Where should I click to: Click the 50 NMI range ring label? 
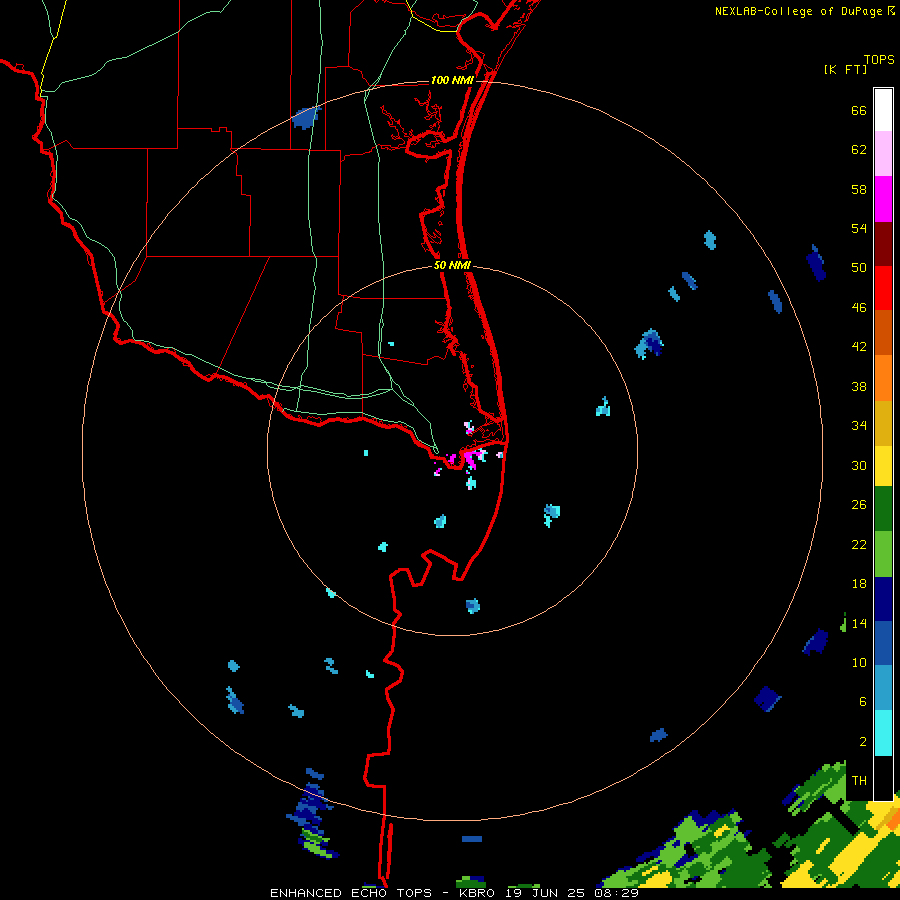tap(452, 265)
